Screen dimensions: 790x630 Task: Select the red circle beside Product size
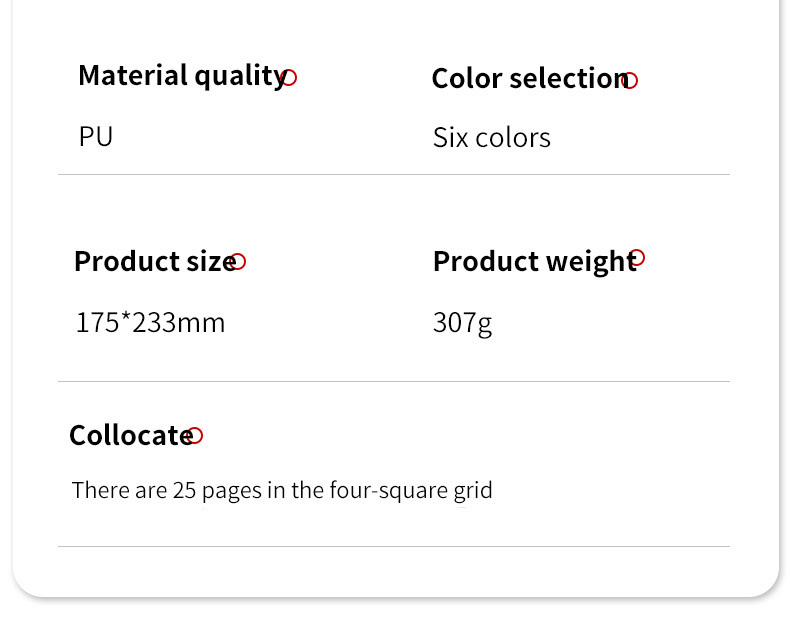(238, 262)
